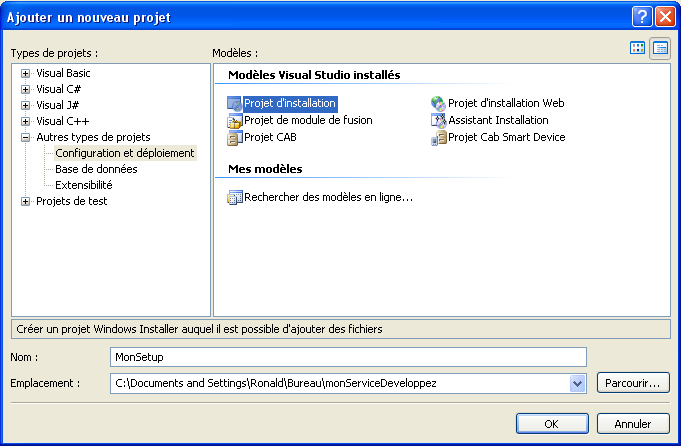Screen dimensions: 681x446
Task: Select the Projet d'installation template icon
Action: pyautogui.click(x=235, y=103)
